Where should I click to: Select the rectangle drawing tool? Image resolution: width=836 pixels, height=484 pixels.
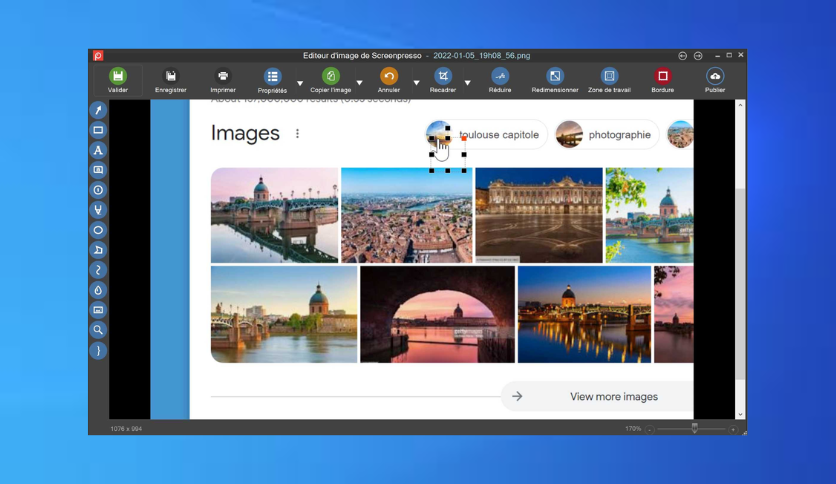point(98,130)
